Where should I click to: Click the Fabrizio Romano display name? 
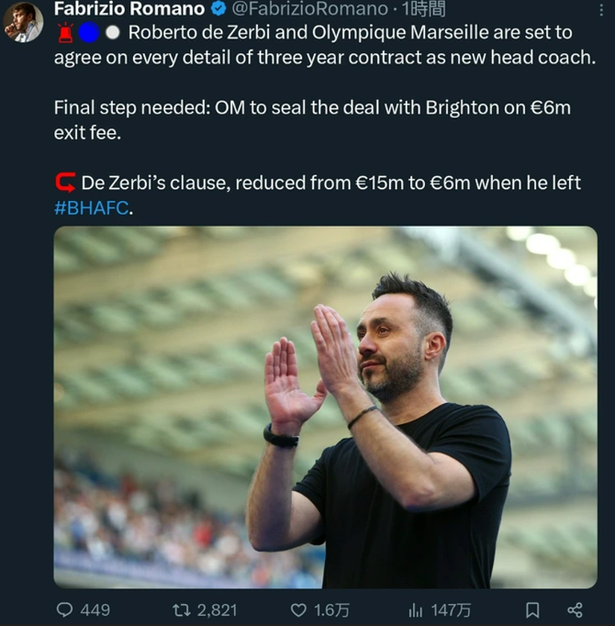click(129, 10)
